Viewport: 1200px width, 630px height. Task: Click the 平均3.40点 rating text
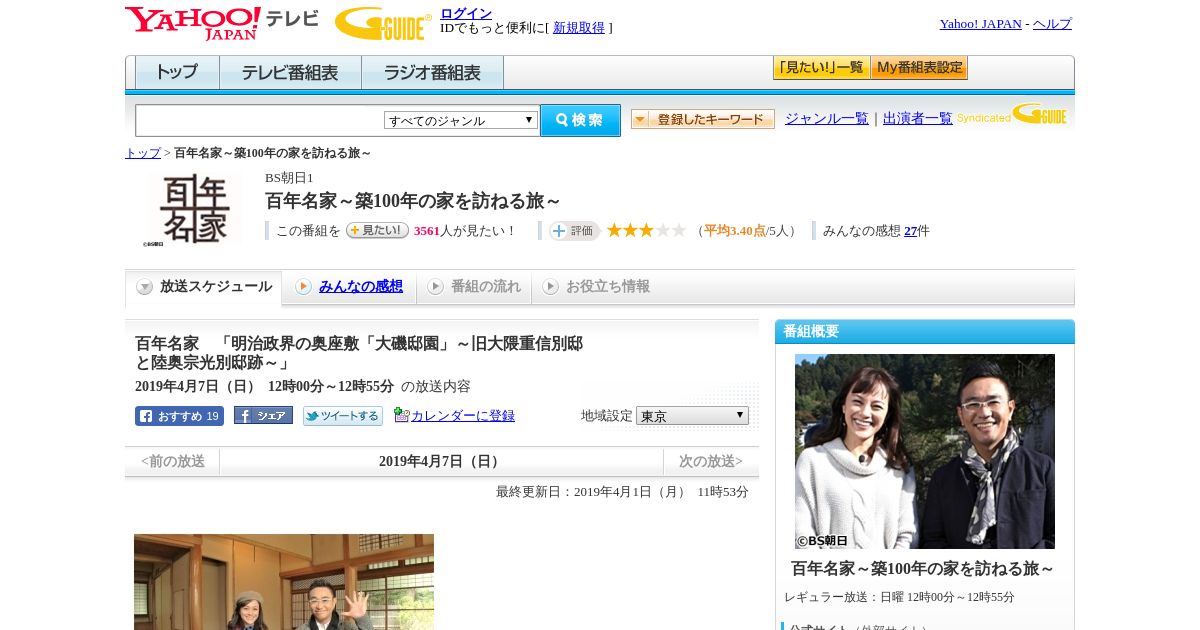click(734, 231)
